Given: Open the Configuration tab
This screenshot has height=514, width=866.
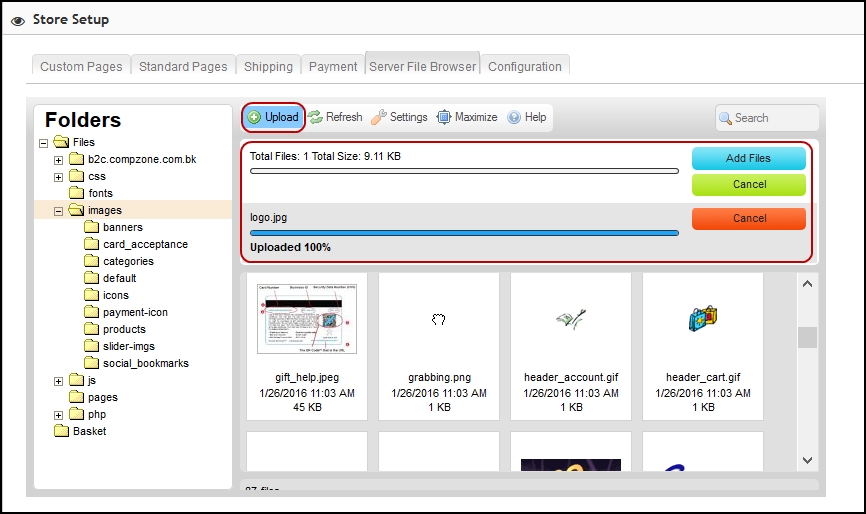Looking at the screenshot, I should click(x=525, y=66).
